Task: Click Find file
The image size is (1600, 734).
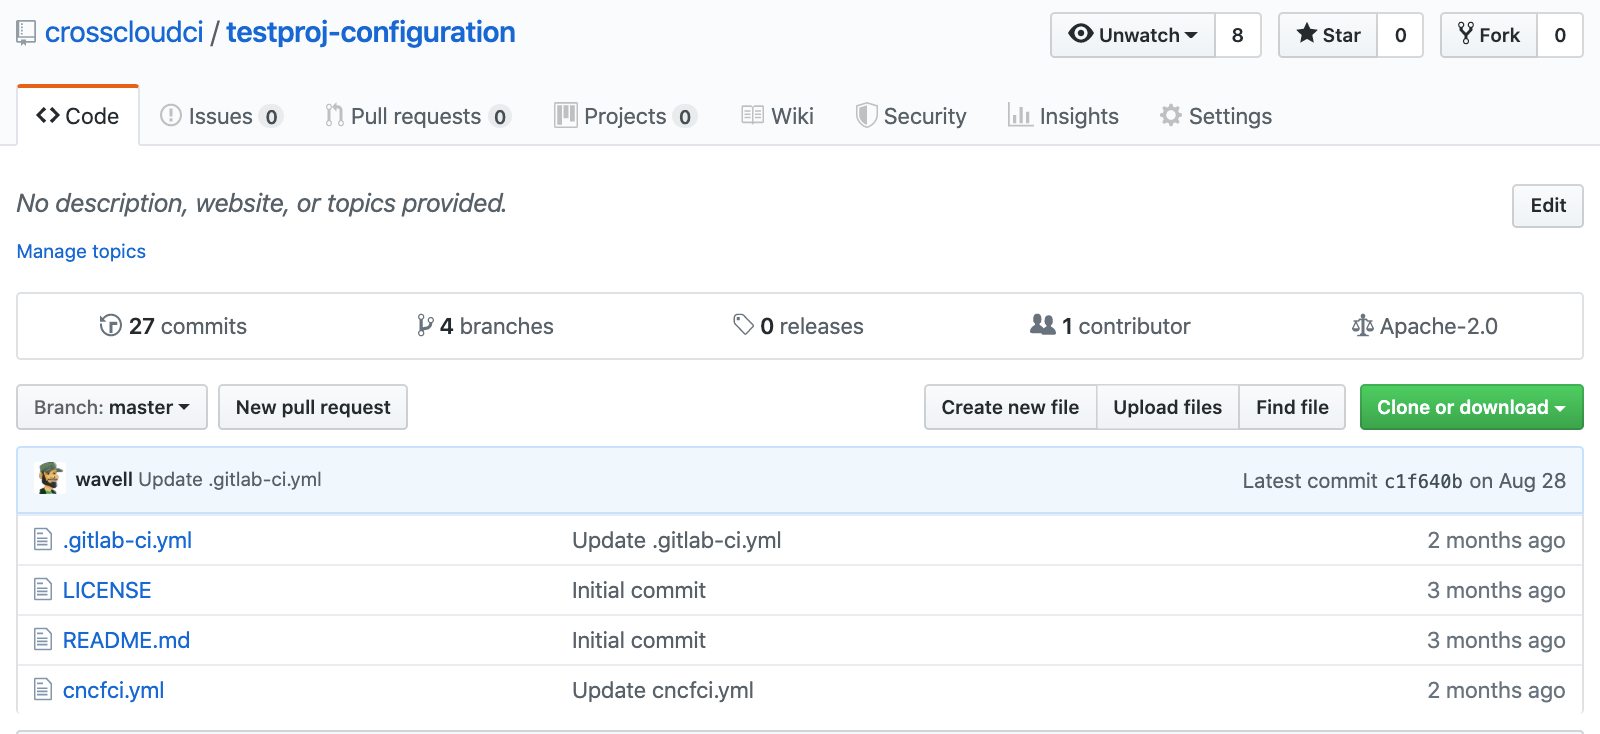Action: coord(1292,407)
